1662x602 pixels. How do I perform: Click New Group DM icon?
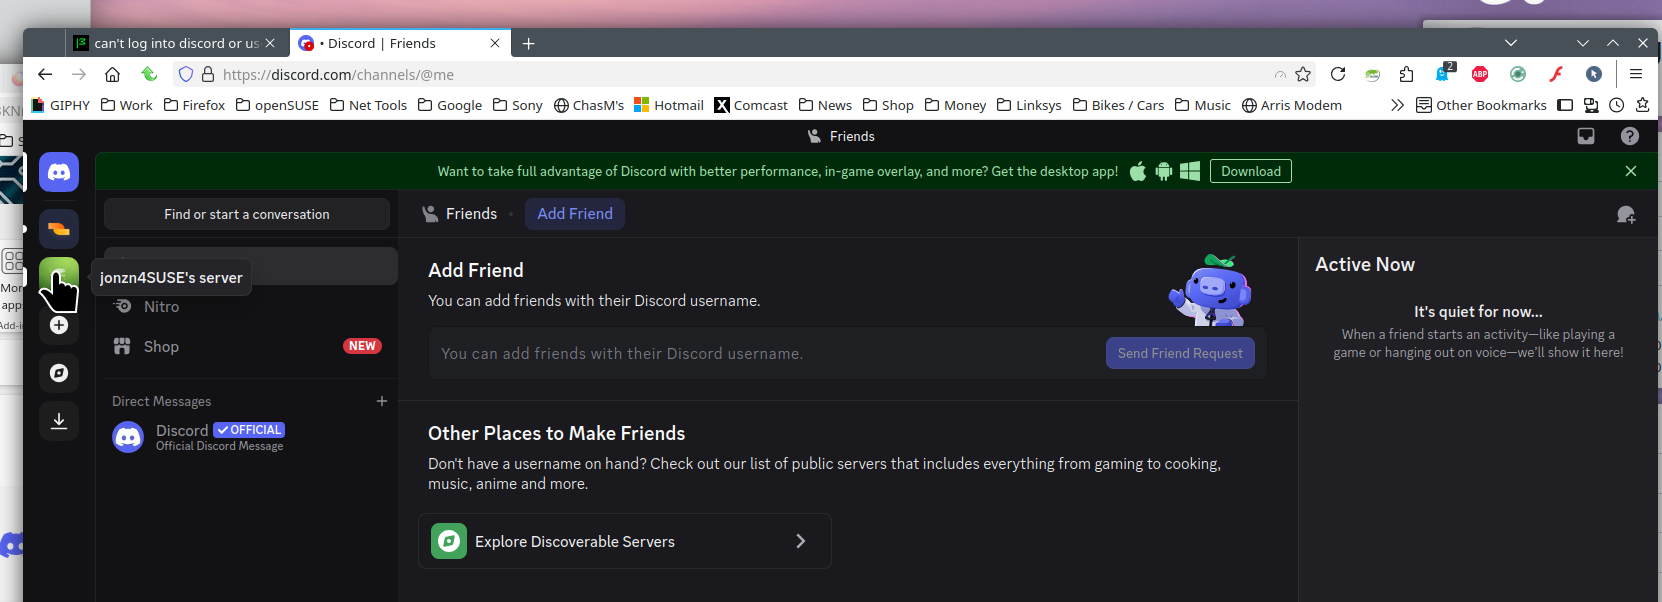[1626, 214]
